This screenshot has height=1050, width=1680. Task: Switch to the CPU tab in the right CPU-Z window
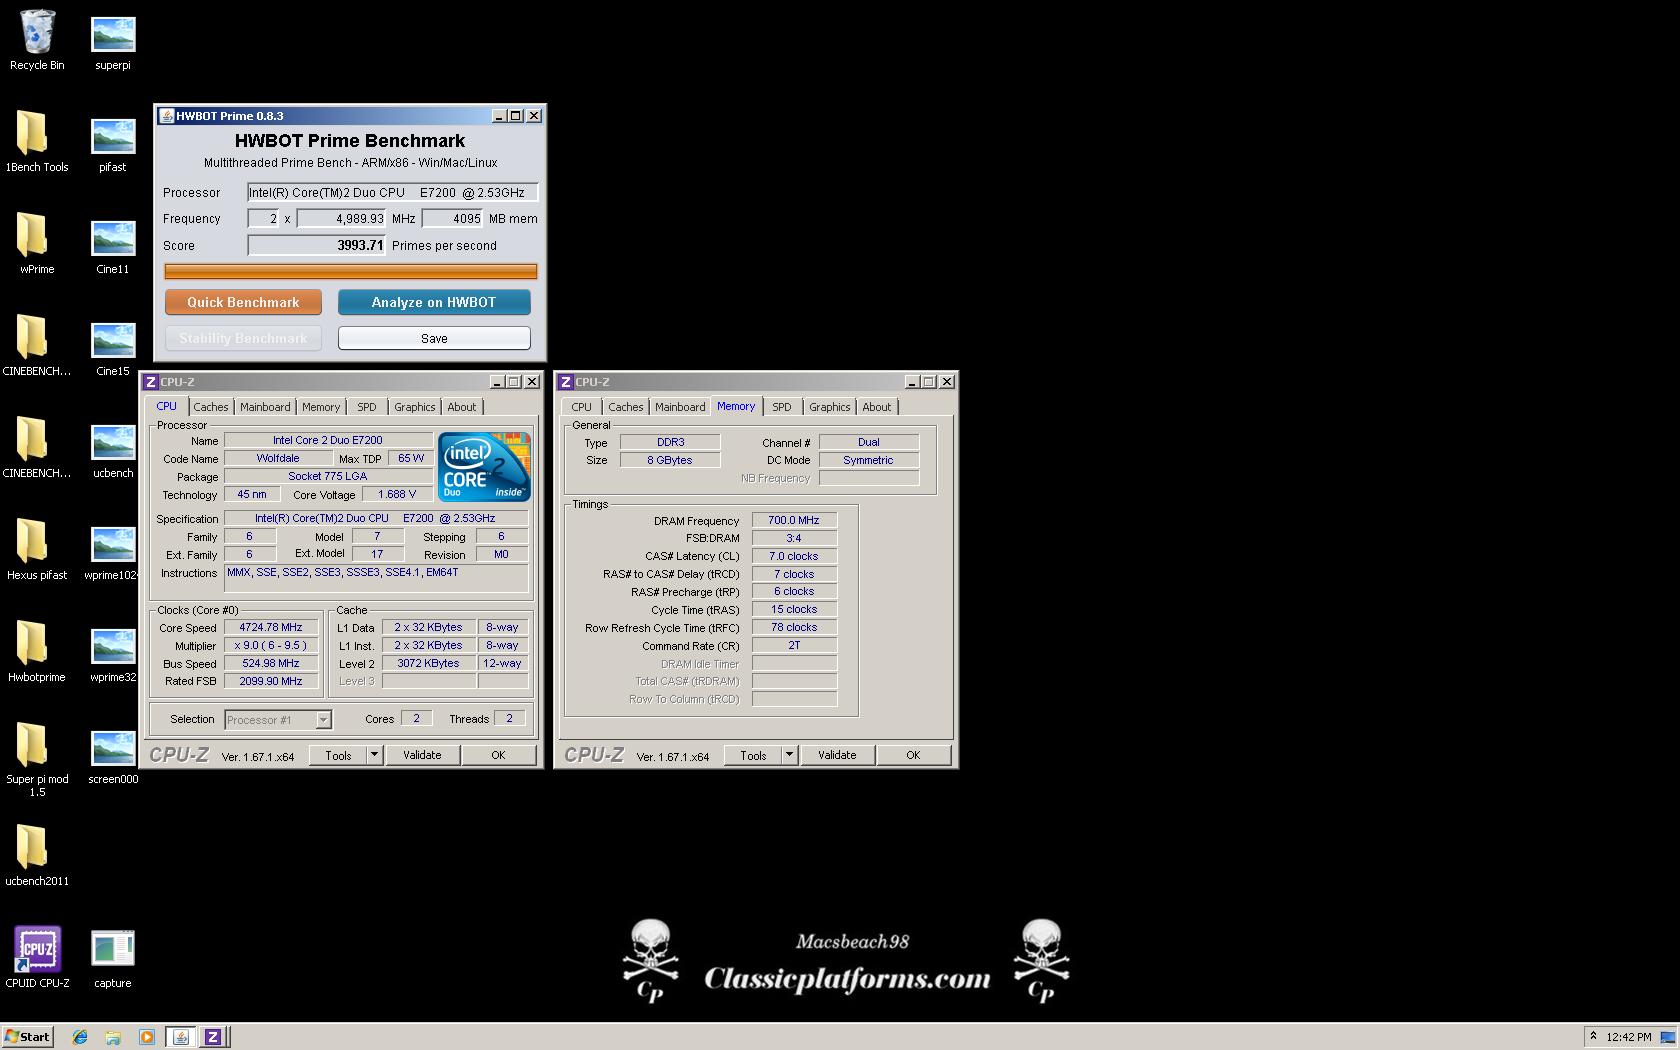click(x=581, y=407)
